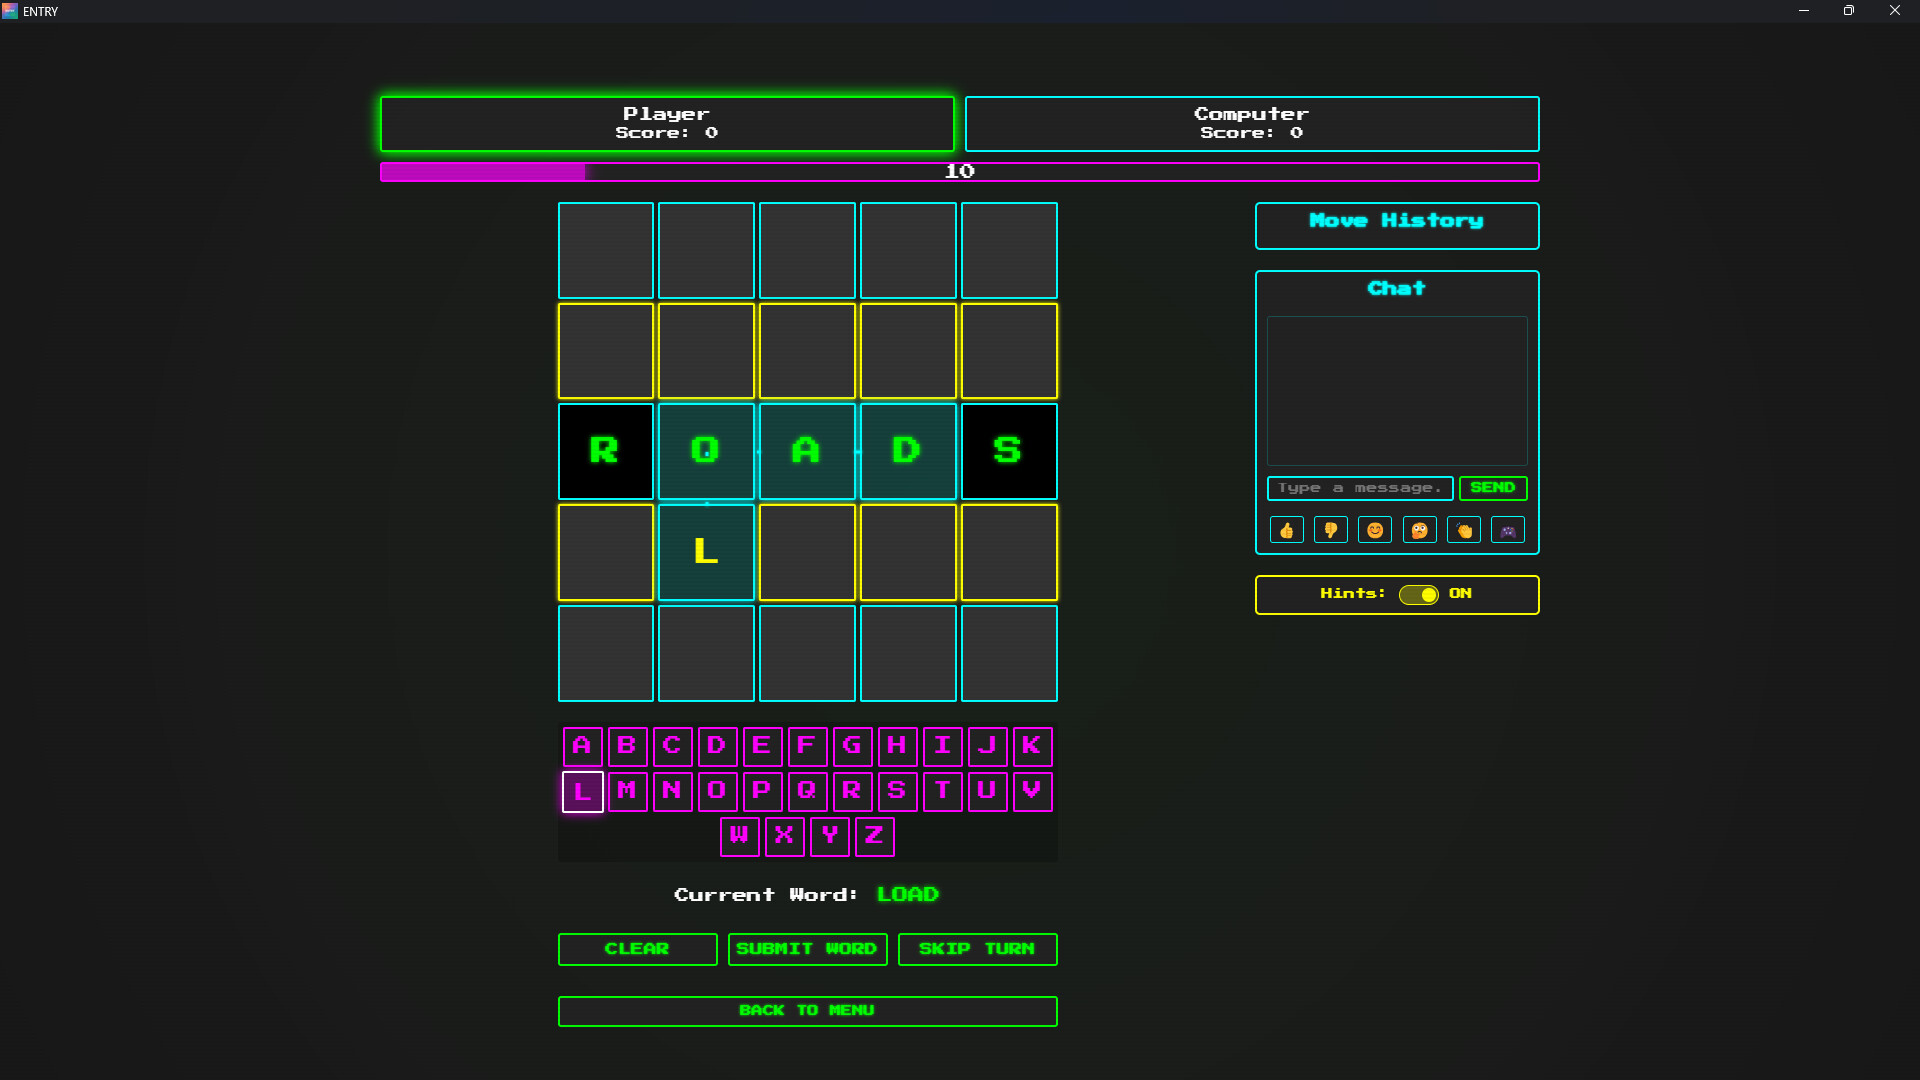Send the chat message

tap(1493, 488)
